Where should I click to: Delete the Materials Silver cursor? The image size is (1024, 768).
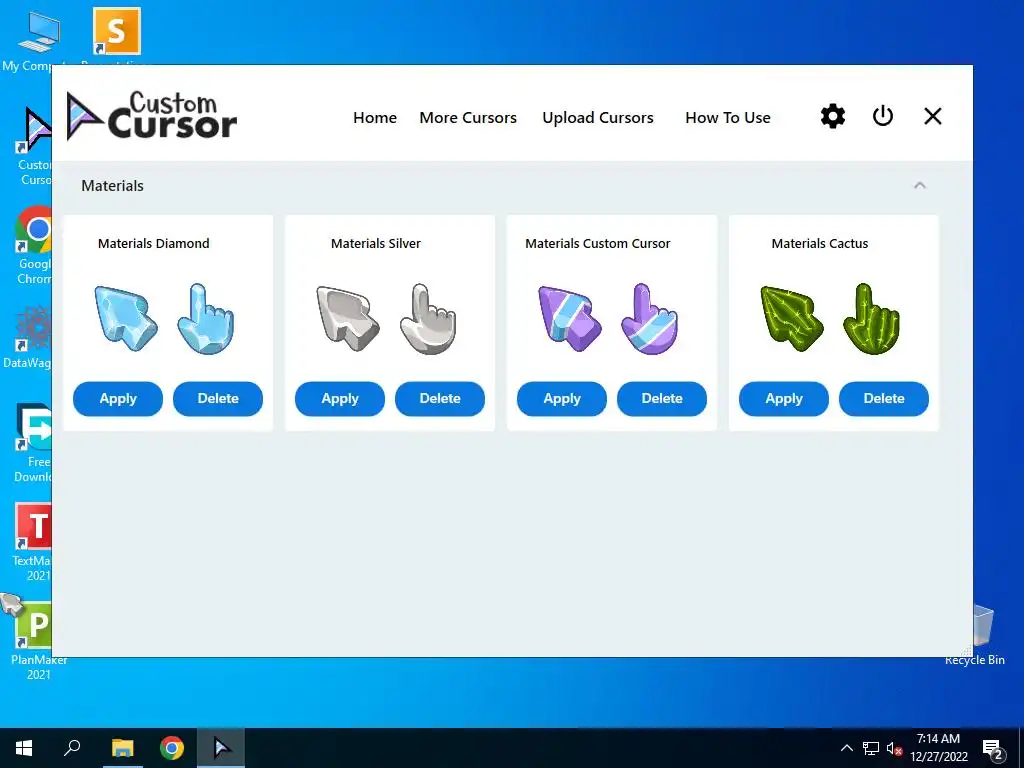click(x=440, y=398)
